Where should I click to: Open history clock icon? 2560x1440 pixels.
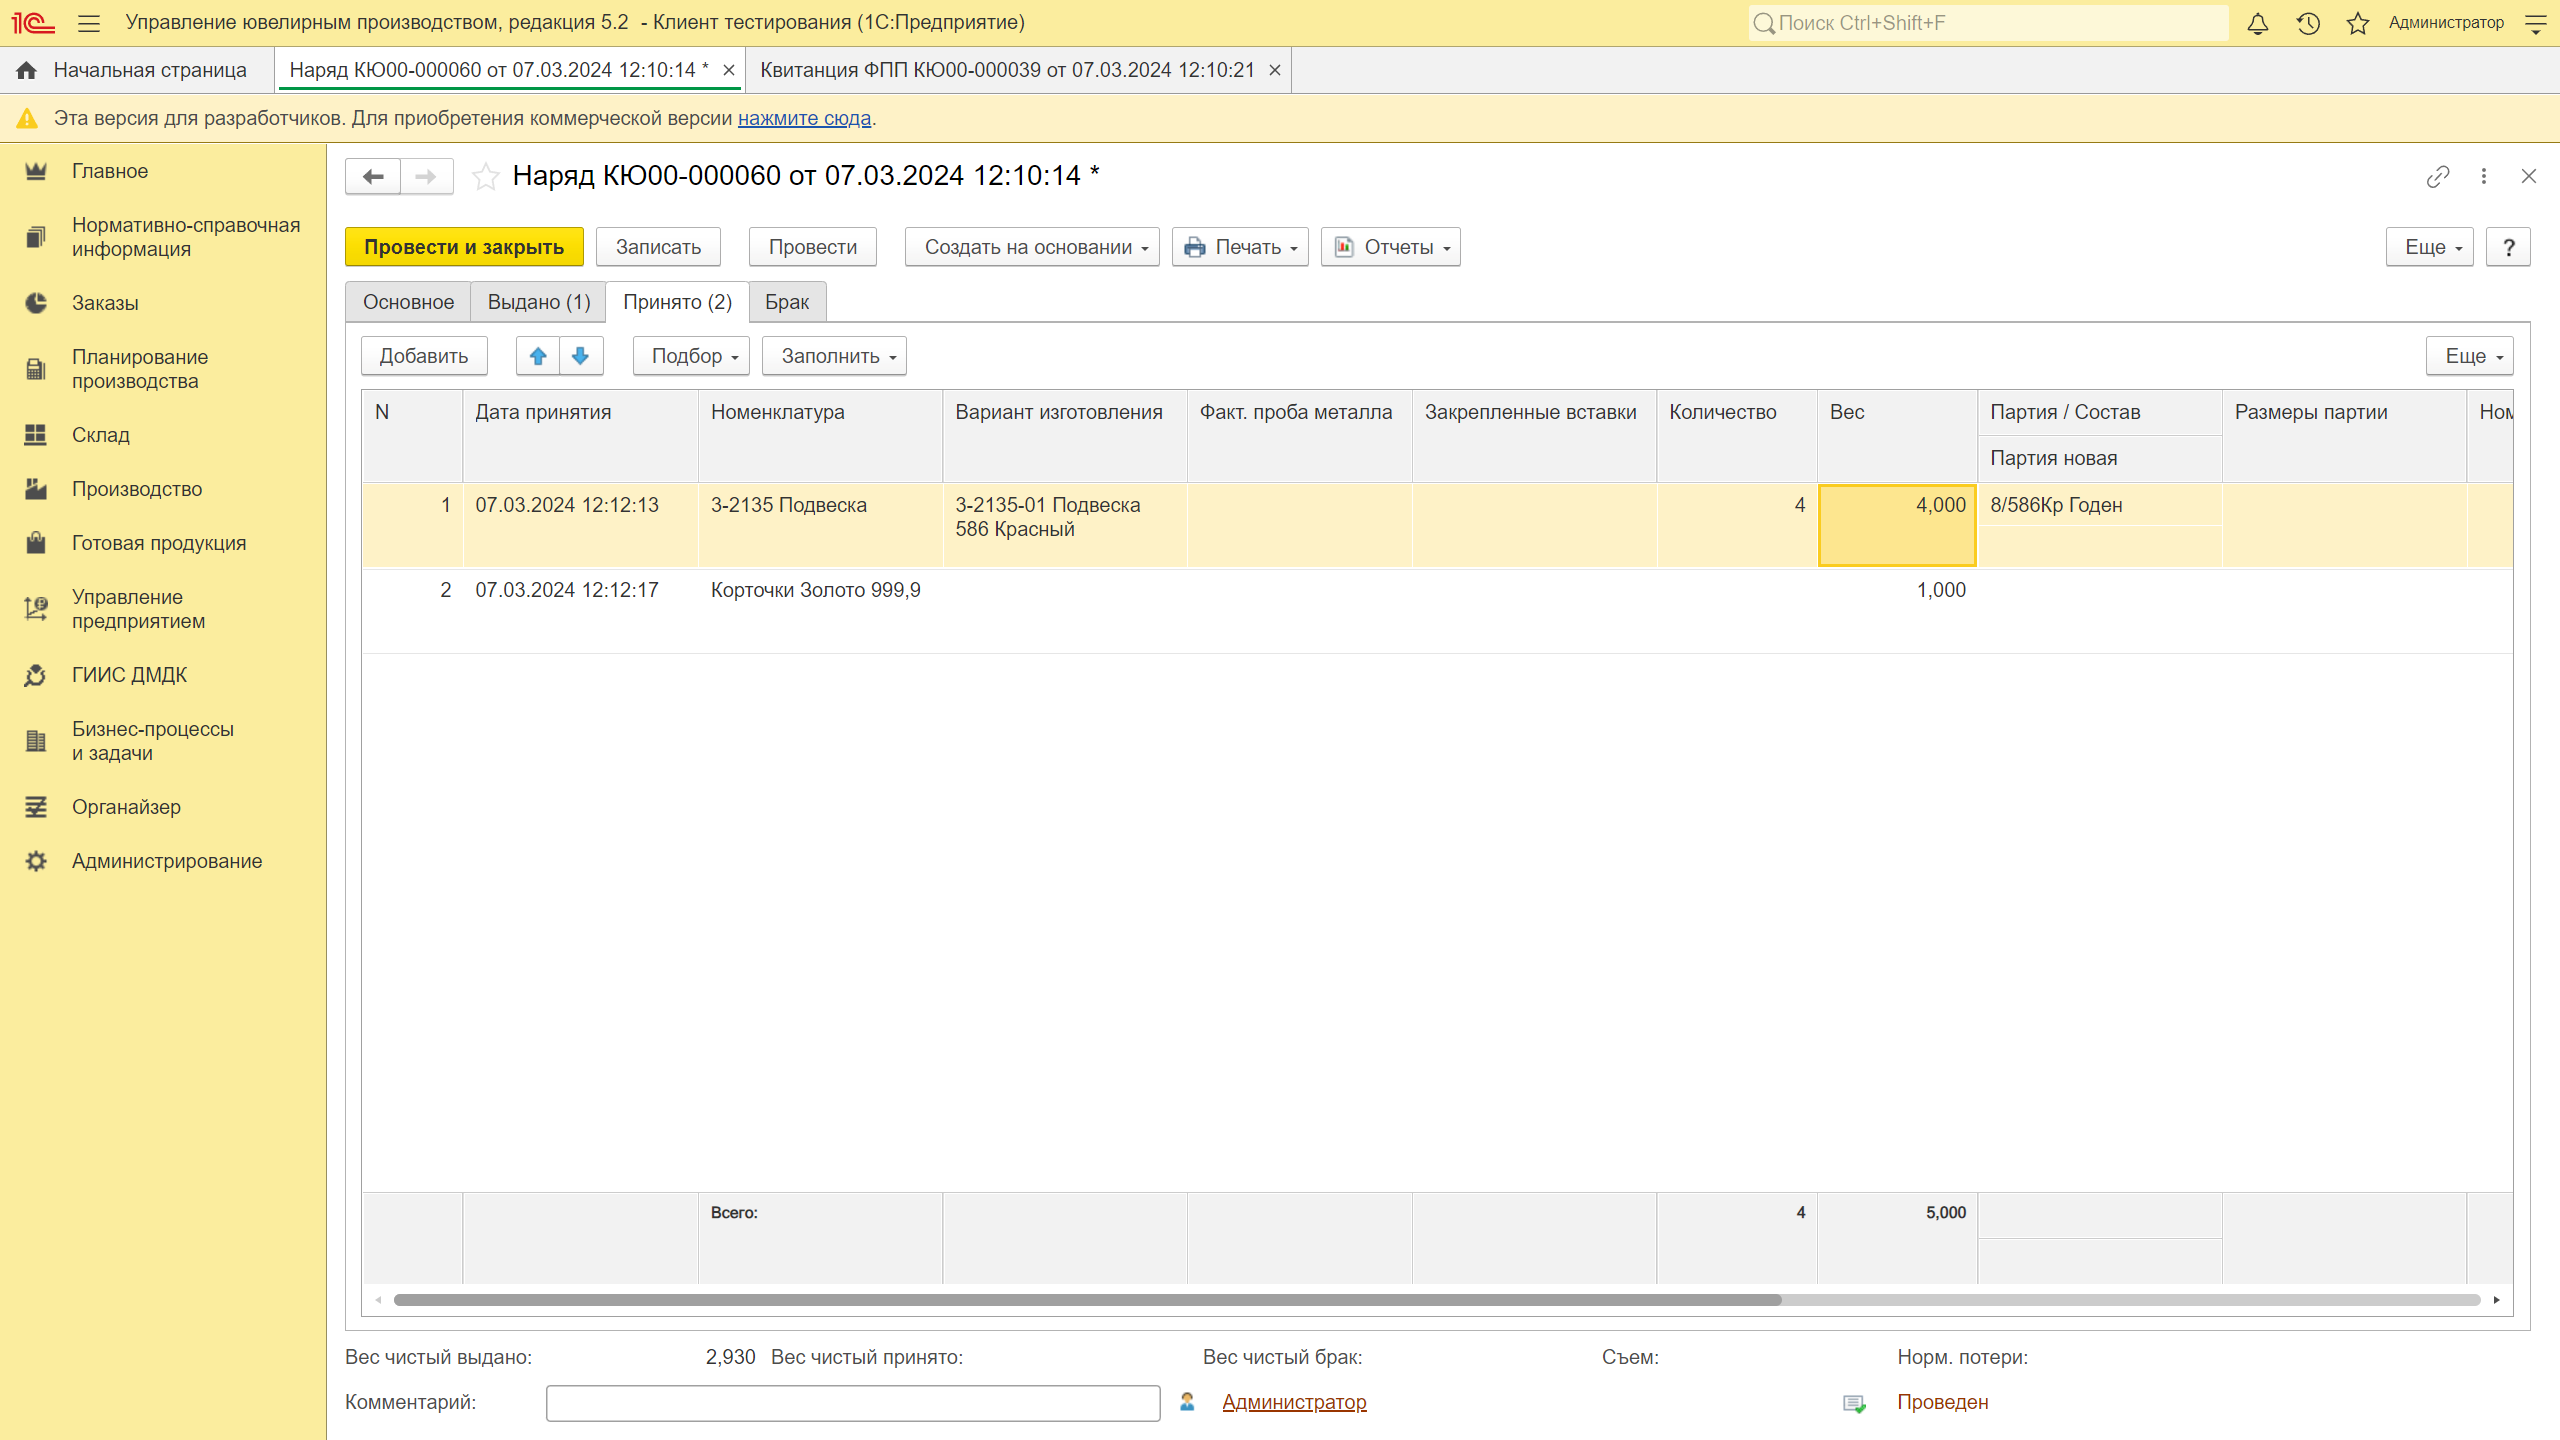coord(2308,23)
